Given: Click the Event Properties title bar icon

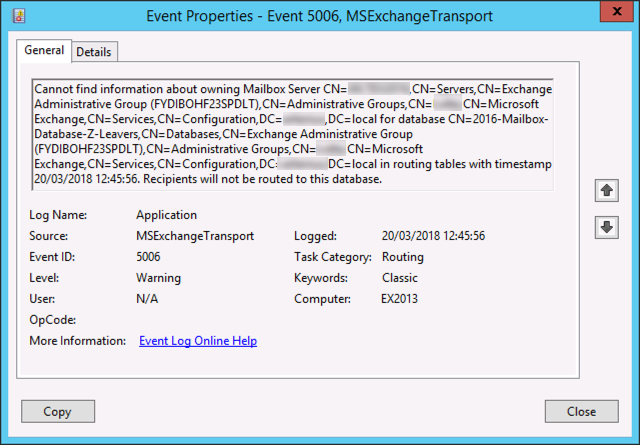Looking at the screenshot, I should [x=19, y=16].
